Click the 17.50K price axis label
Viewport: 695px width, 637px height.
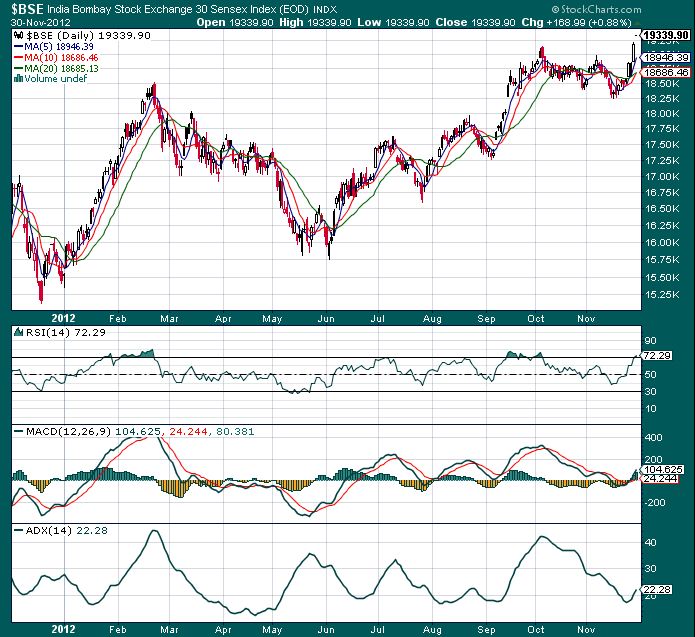coord(663,145)
